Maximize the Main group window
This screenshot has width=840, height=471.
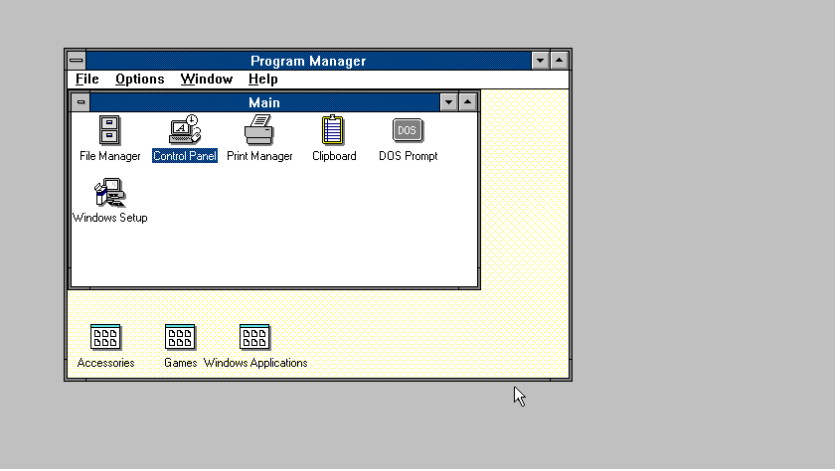[468, 102]
